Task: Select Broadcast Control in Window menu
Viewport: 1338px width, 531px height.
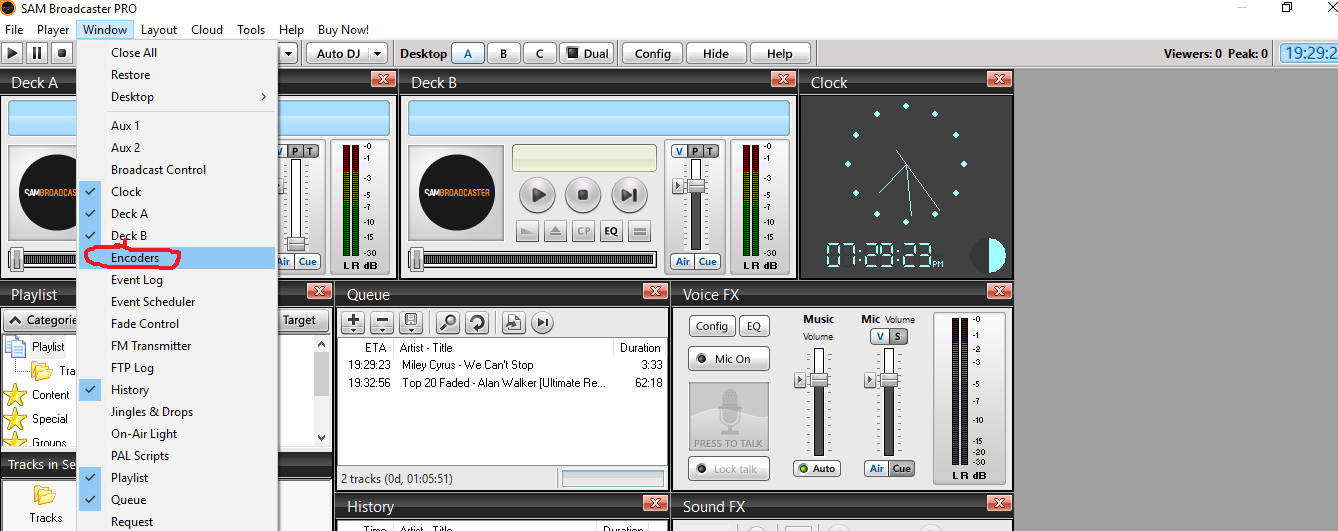Action: [x=177, y=170]
